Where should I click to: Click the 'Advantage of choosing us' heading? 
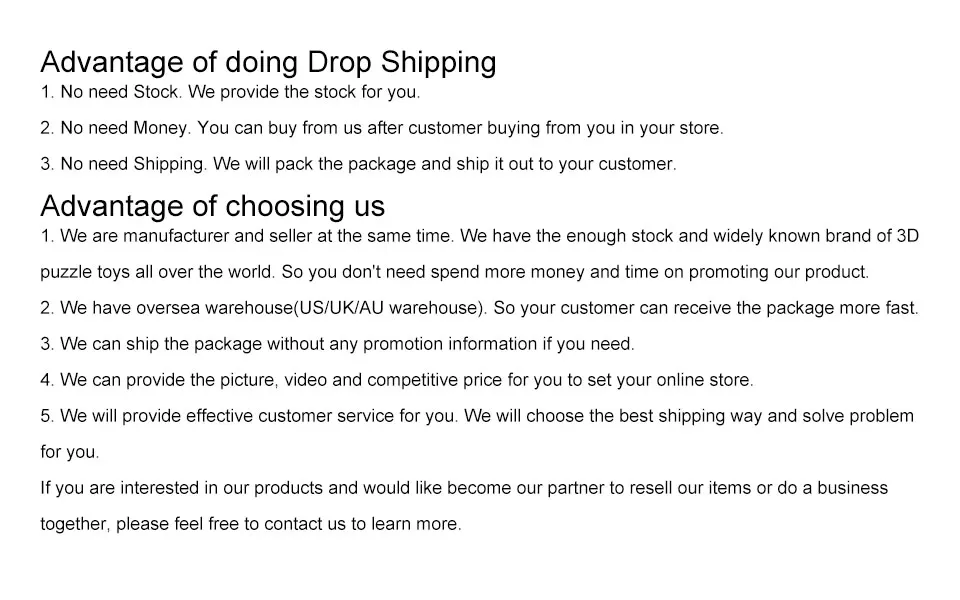pyautogui.click(x=212, y=206)
